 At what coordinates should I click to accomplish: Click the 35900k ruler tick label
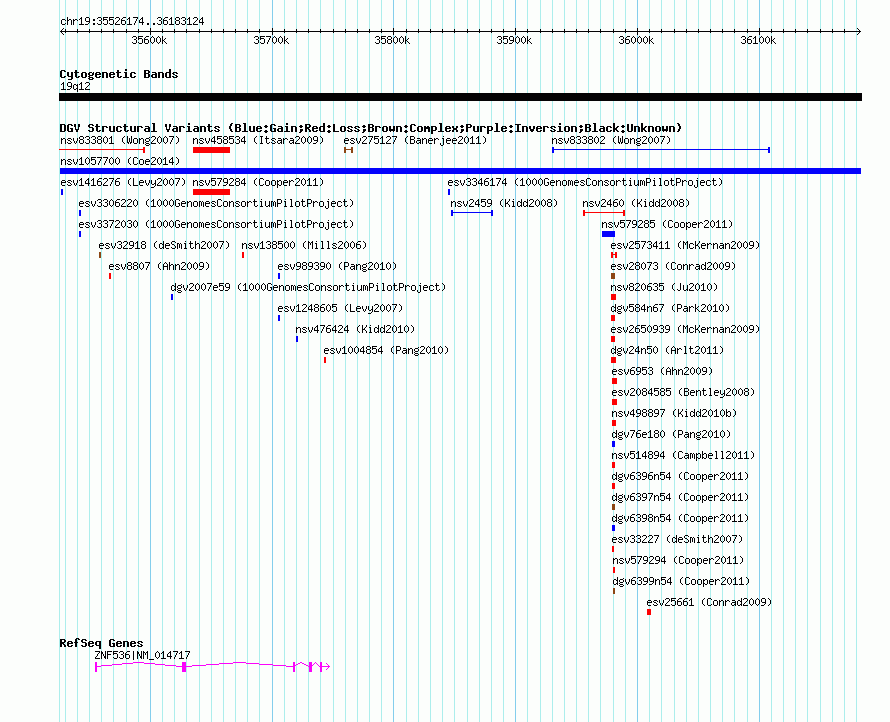pyautogui.click(x=514, y=40)
